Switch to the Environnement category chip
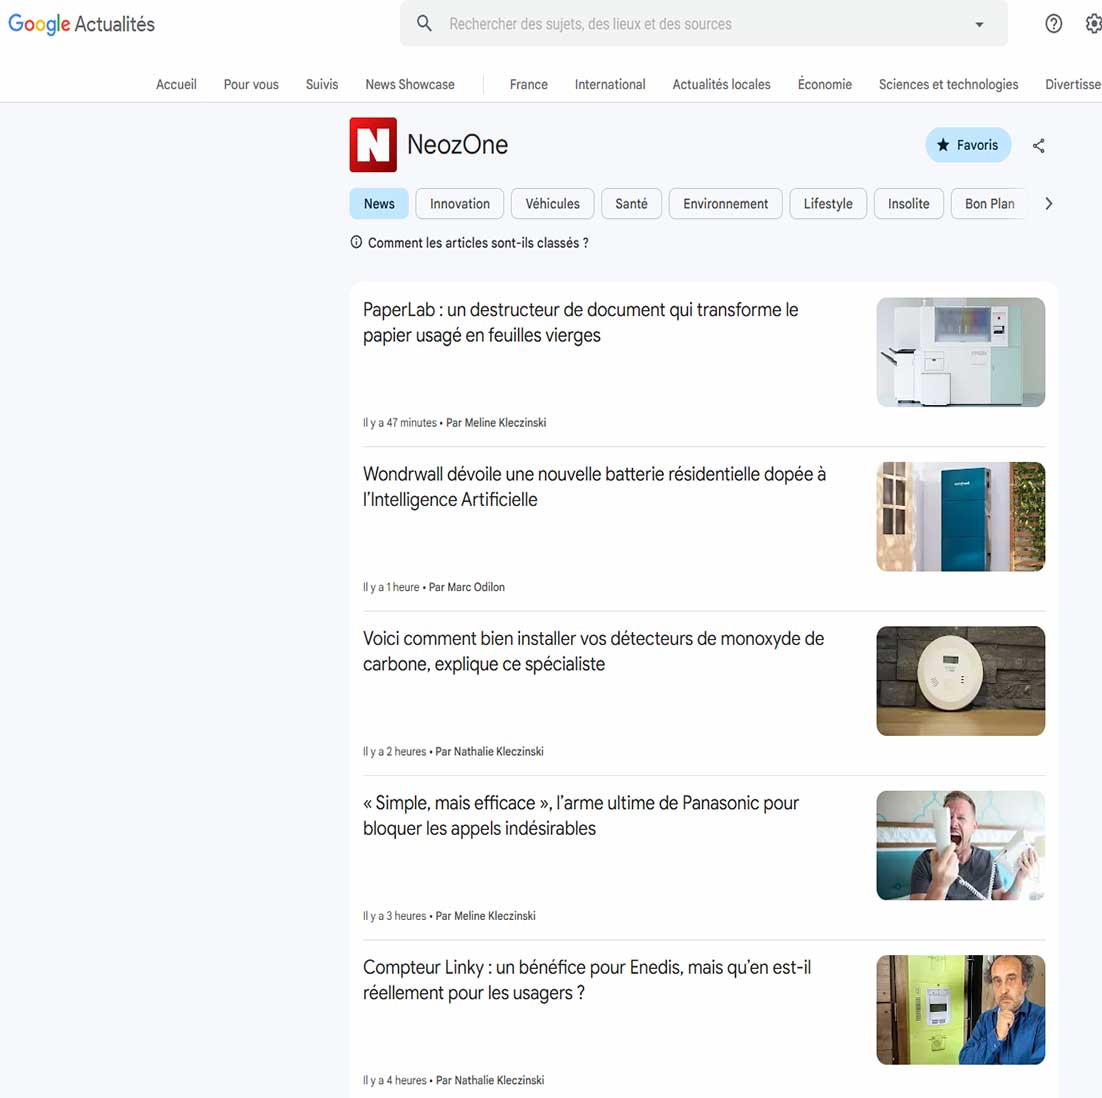Screen dimensions: 1102x1098 (x=725, y=204)
